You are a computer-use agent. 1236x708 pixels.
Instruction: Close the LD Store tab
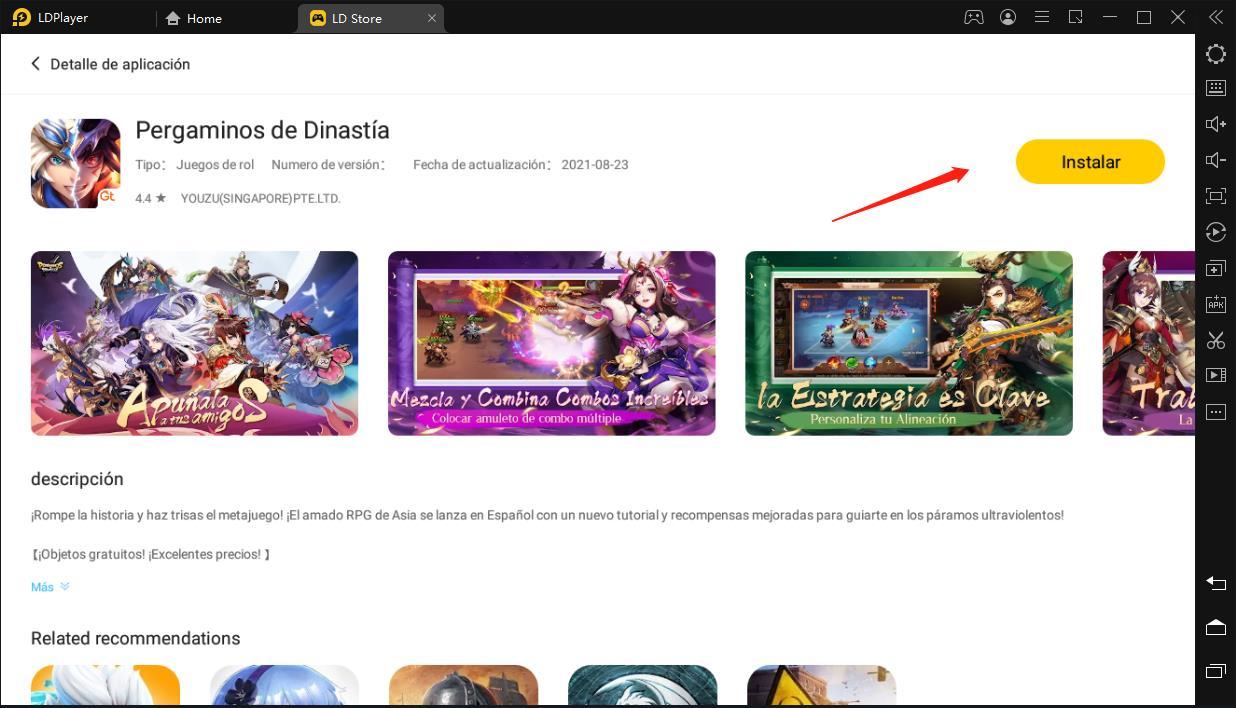click(432, 18)
